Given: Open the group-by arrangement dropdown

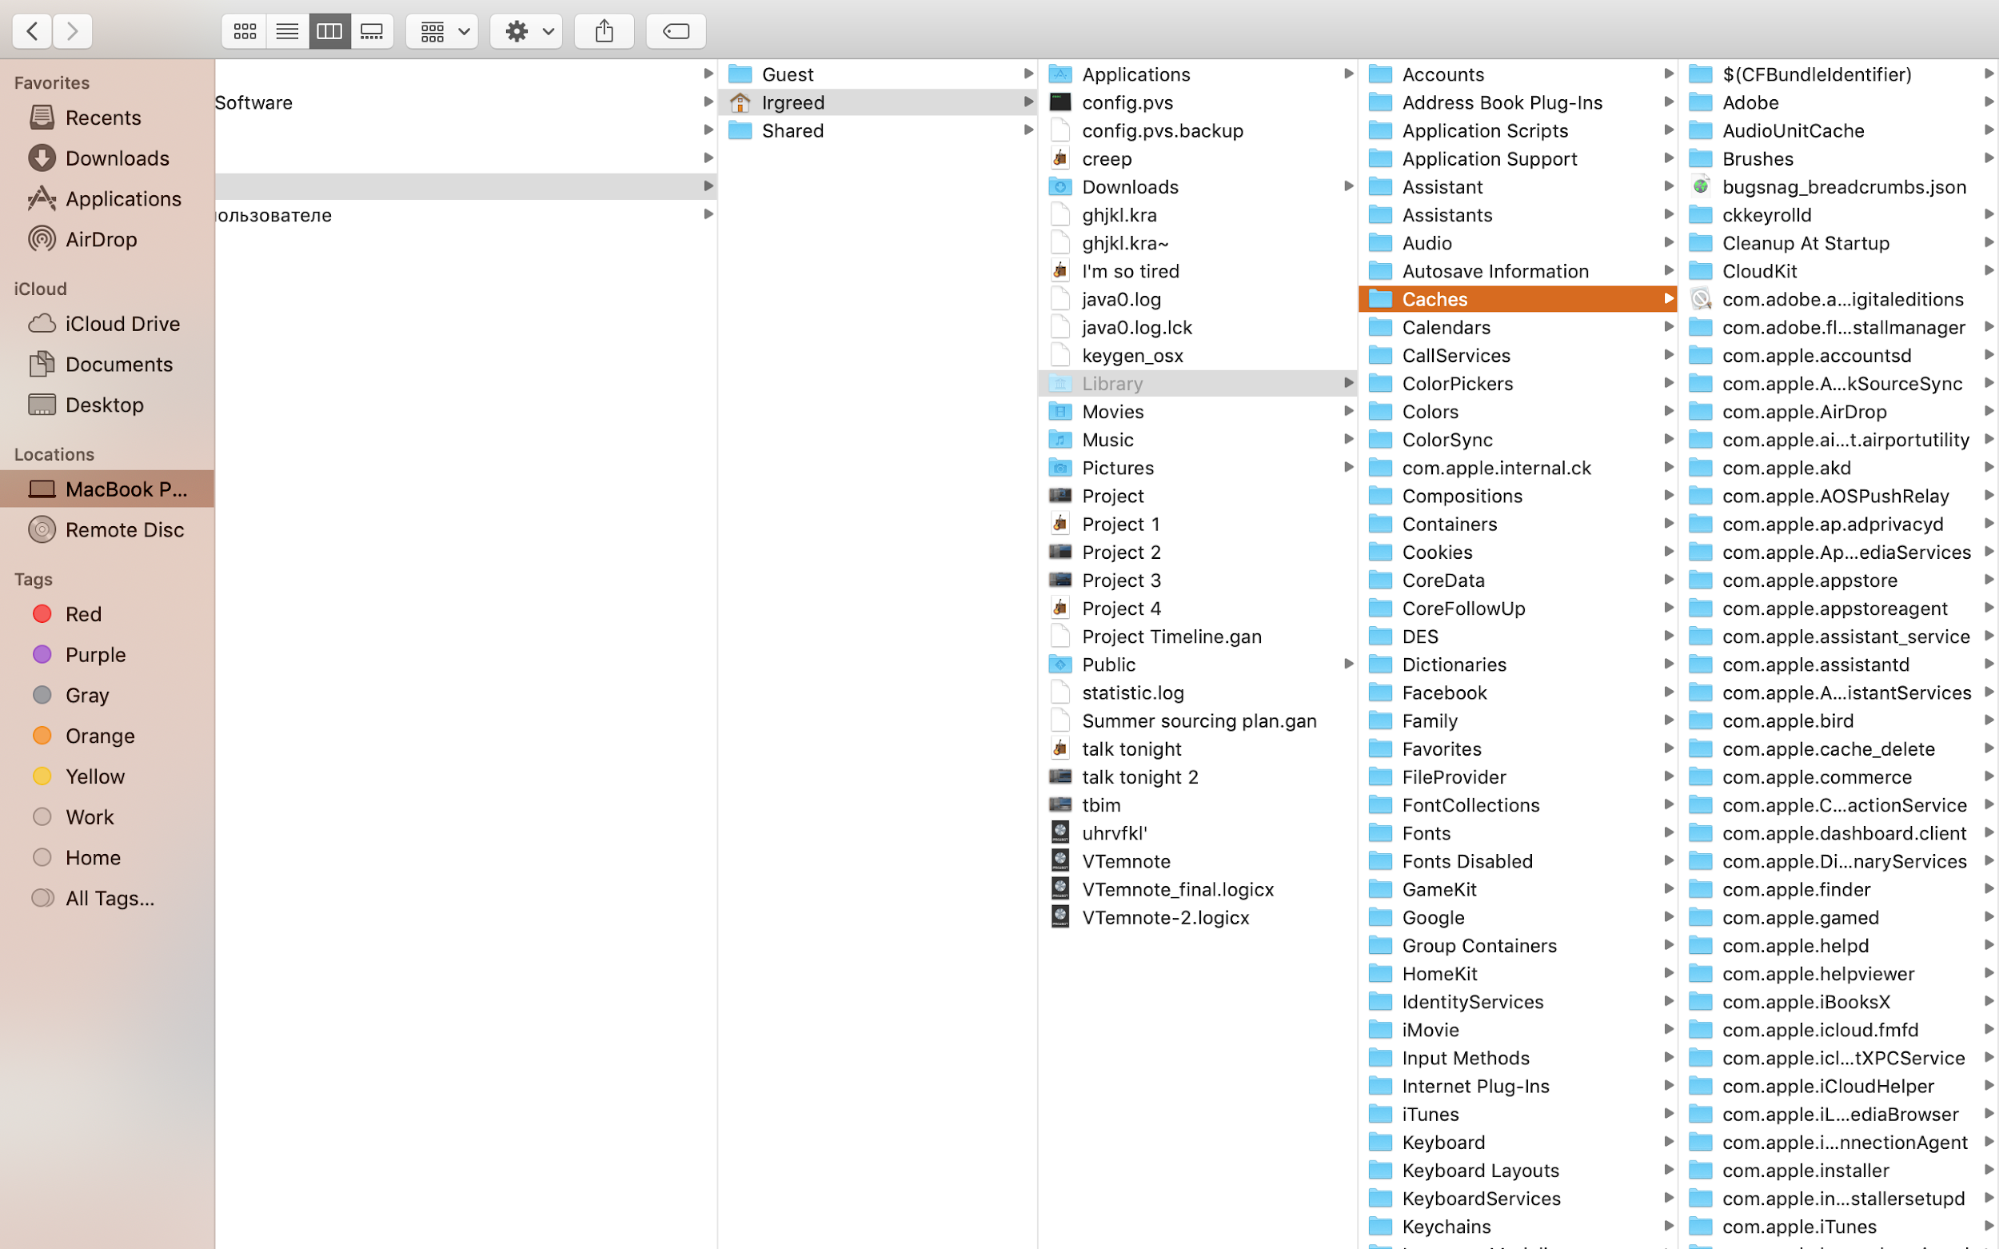Looking at the screenshot, I should pos(443,31).
